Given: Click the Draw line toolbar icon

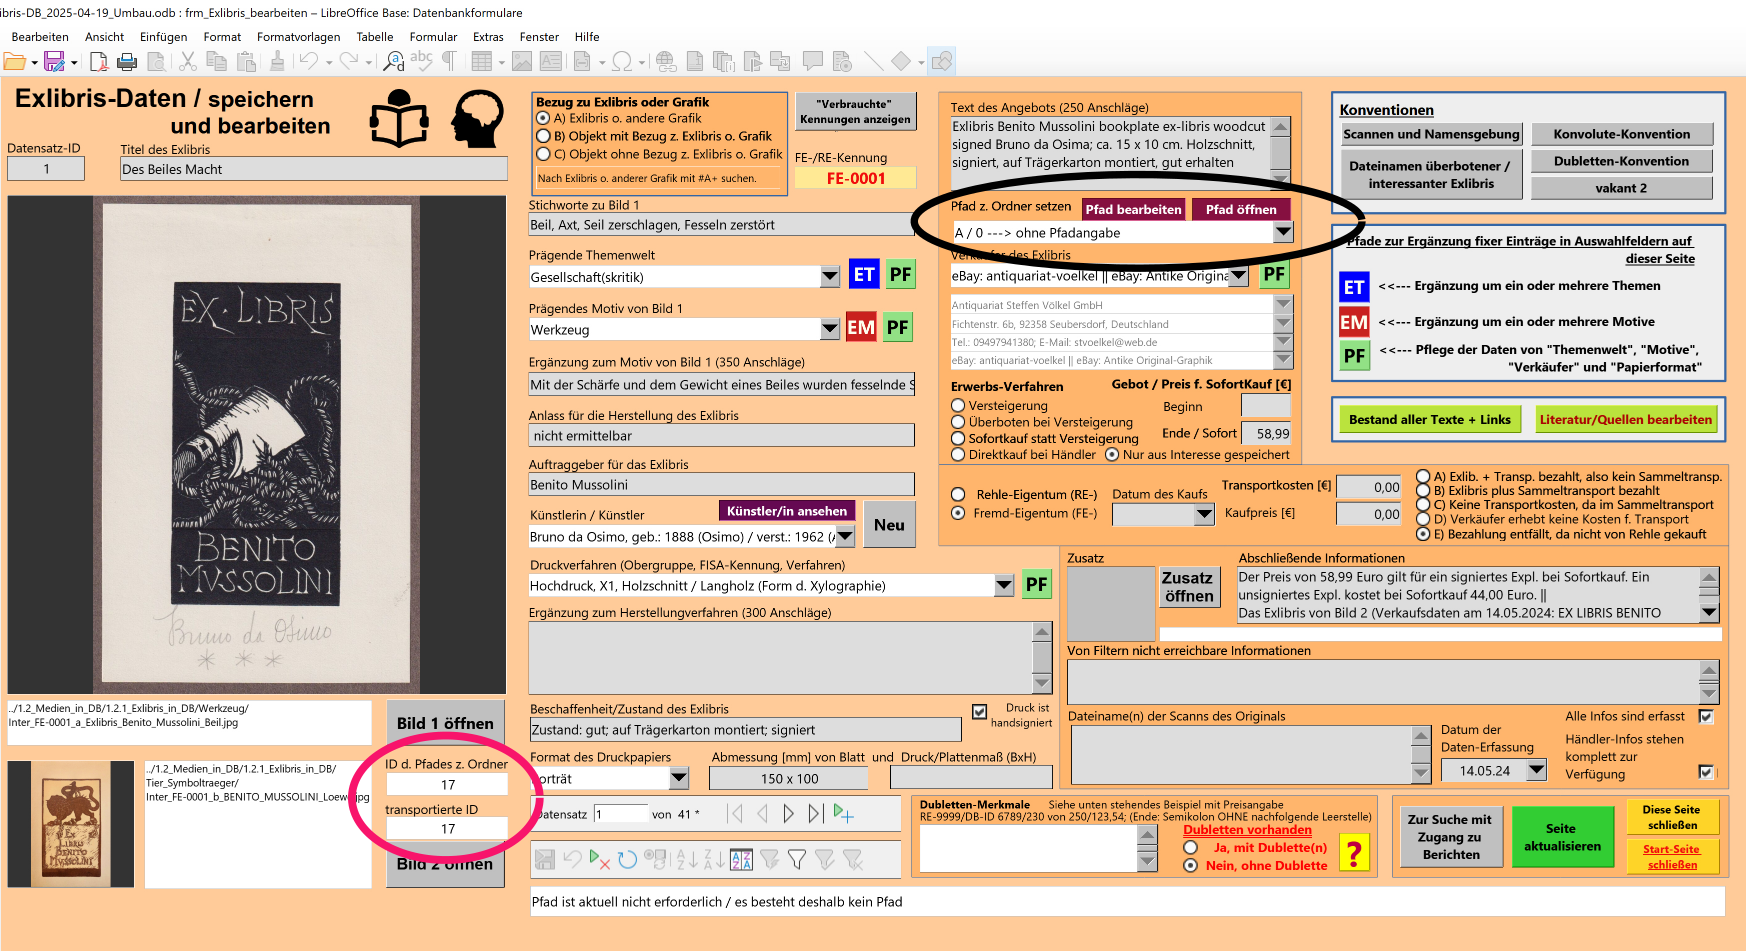Looking at the screenshot, I should click(x=873, y=62).
